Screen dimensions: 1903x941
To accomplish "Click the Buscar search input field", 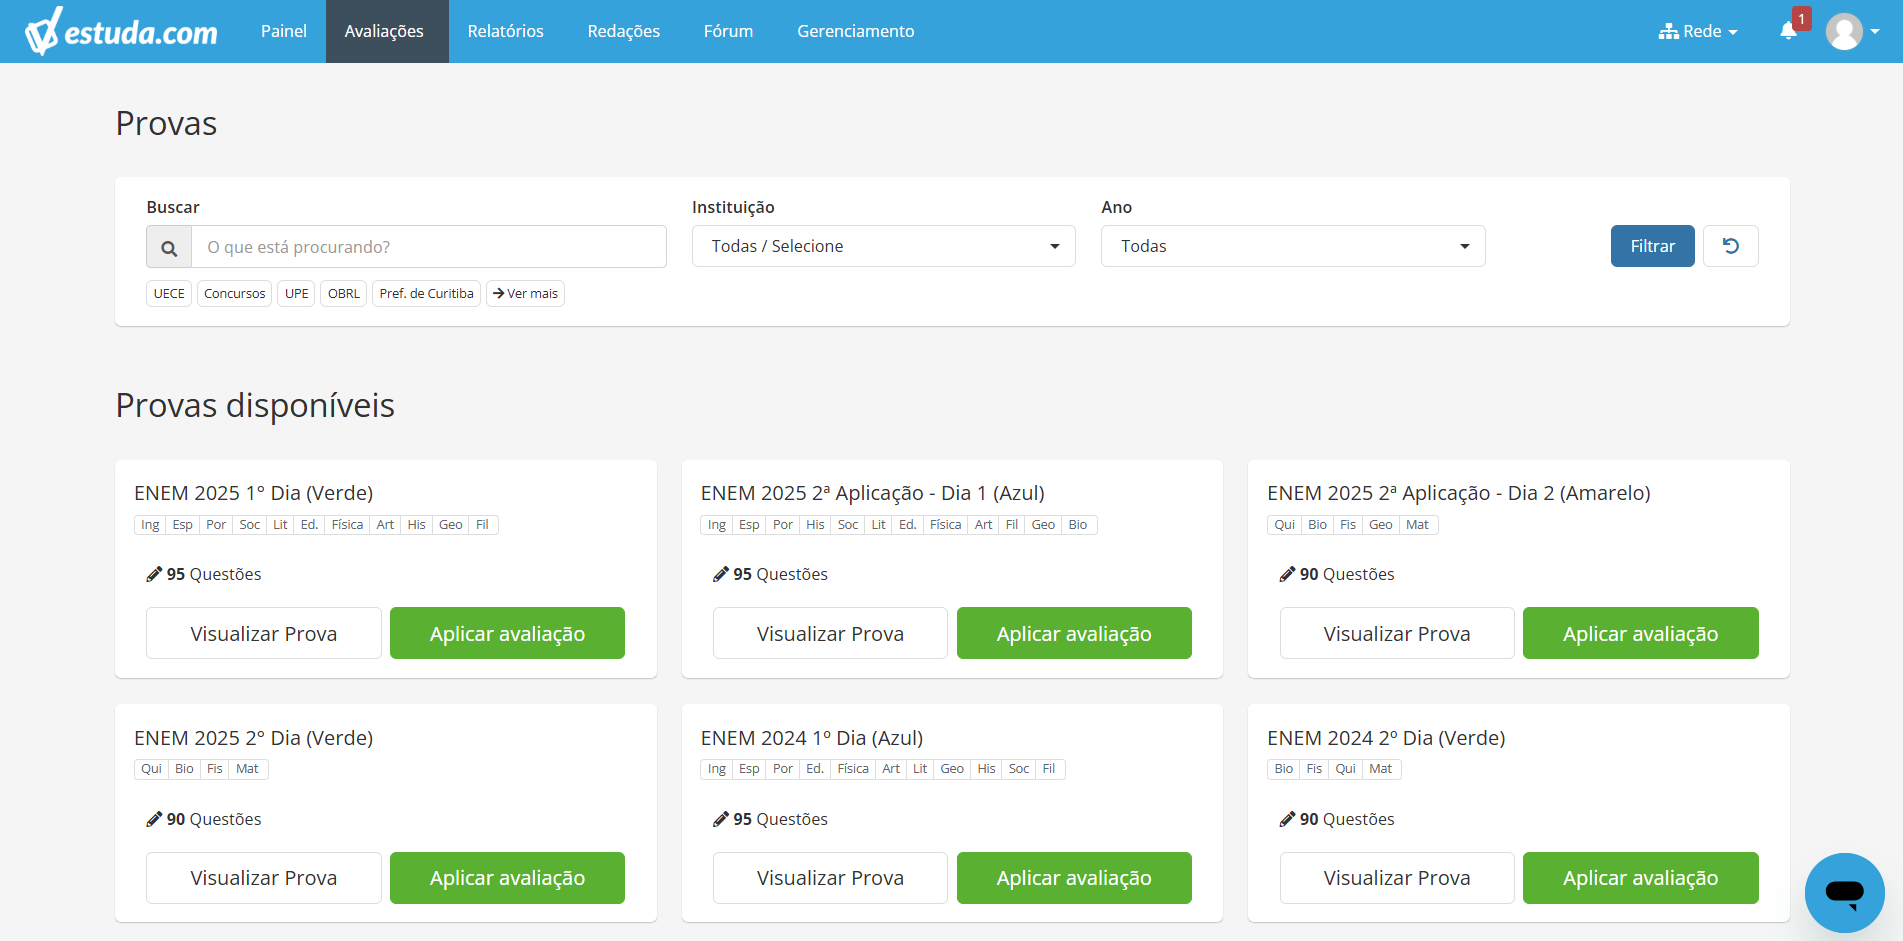I will click(429, 246).
